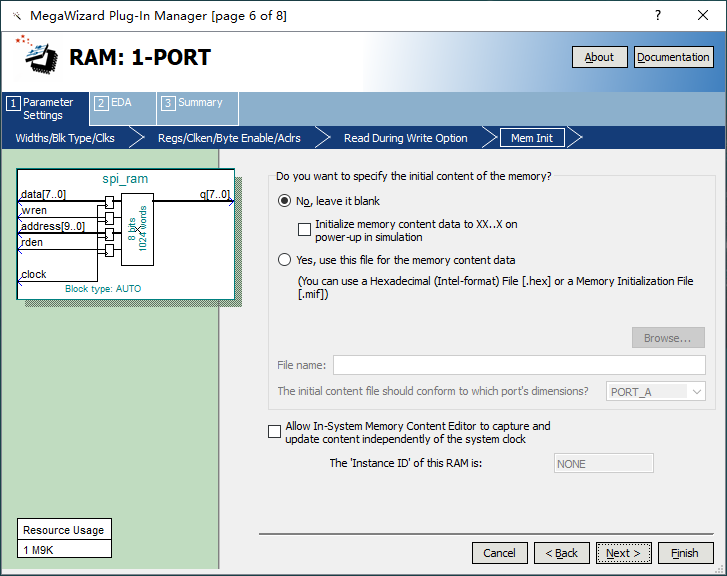Click the File name input field
The width and height of the screenshot is (727, 576).
click(x=518, y=365)
